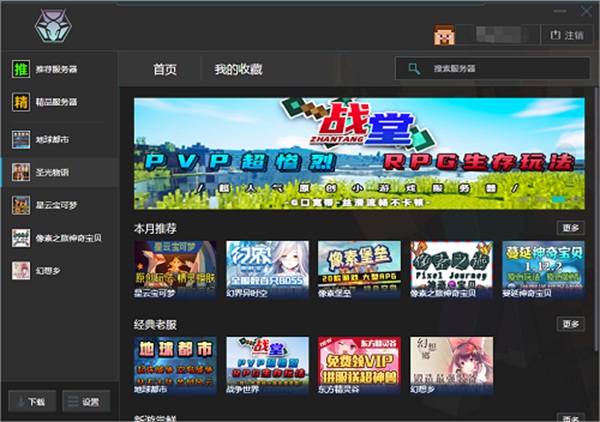Select 像素之旅神奇宝贝 label in the sidebar
Image resolution: width=600 pixels, height=422 pixels.
[x=69, y=238]
